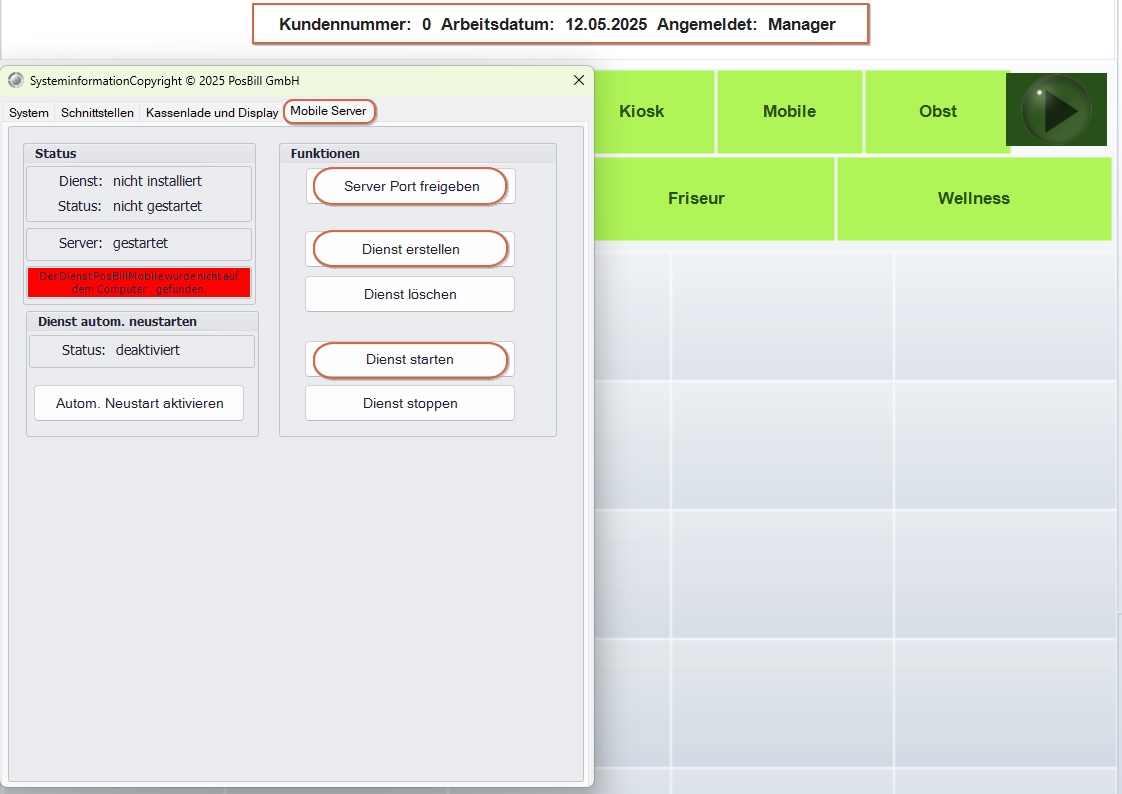Click Dienst erstellen to create service
Image resolution: width=1122 pixels, height=794 pixels.
tap(410, 249)
